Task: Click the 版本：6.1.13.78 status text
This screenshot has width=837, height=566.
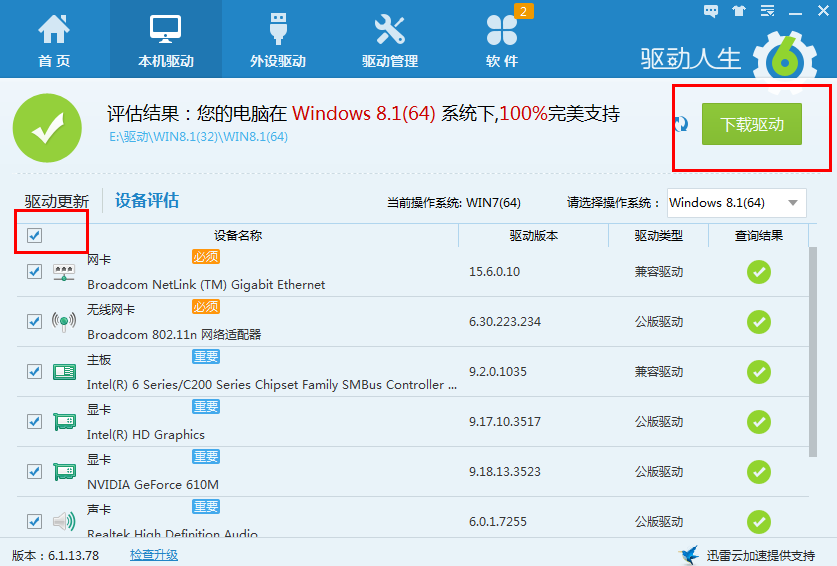Action: coord(56,555)
